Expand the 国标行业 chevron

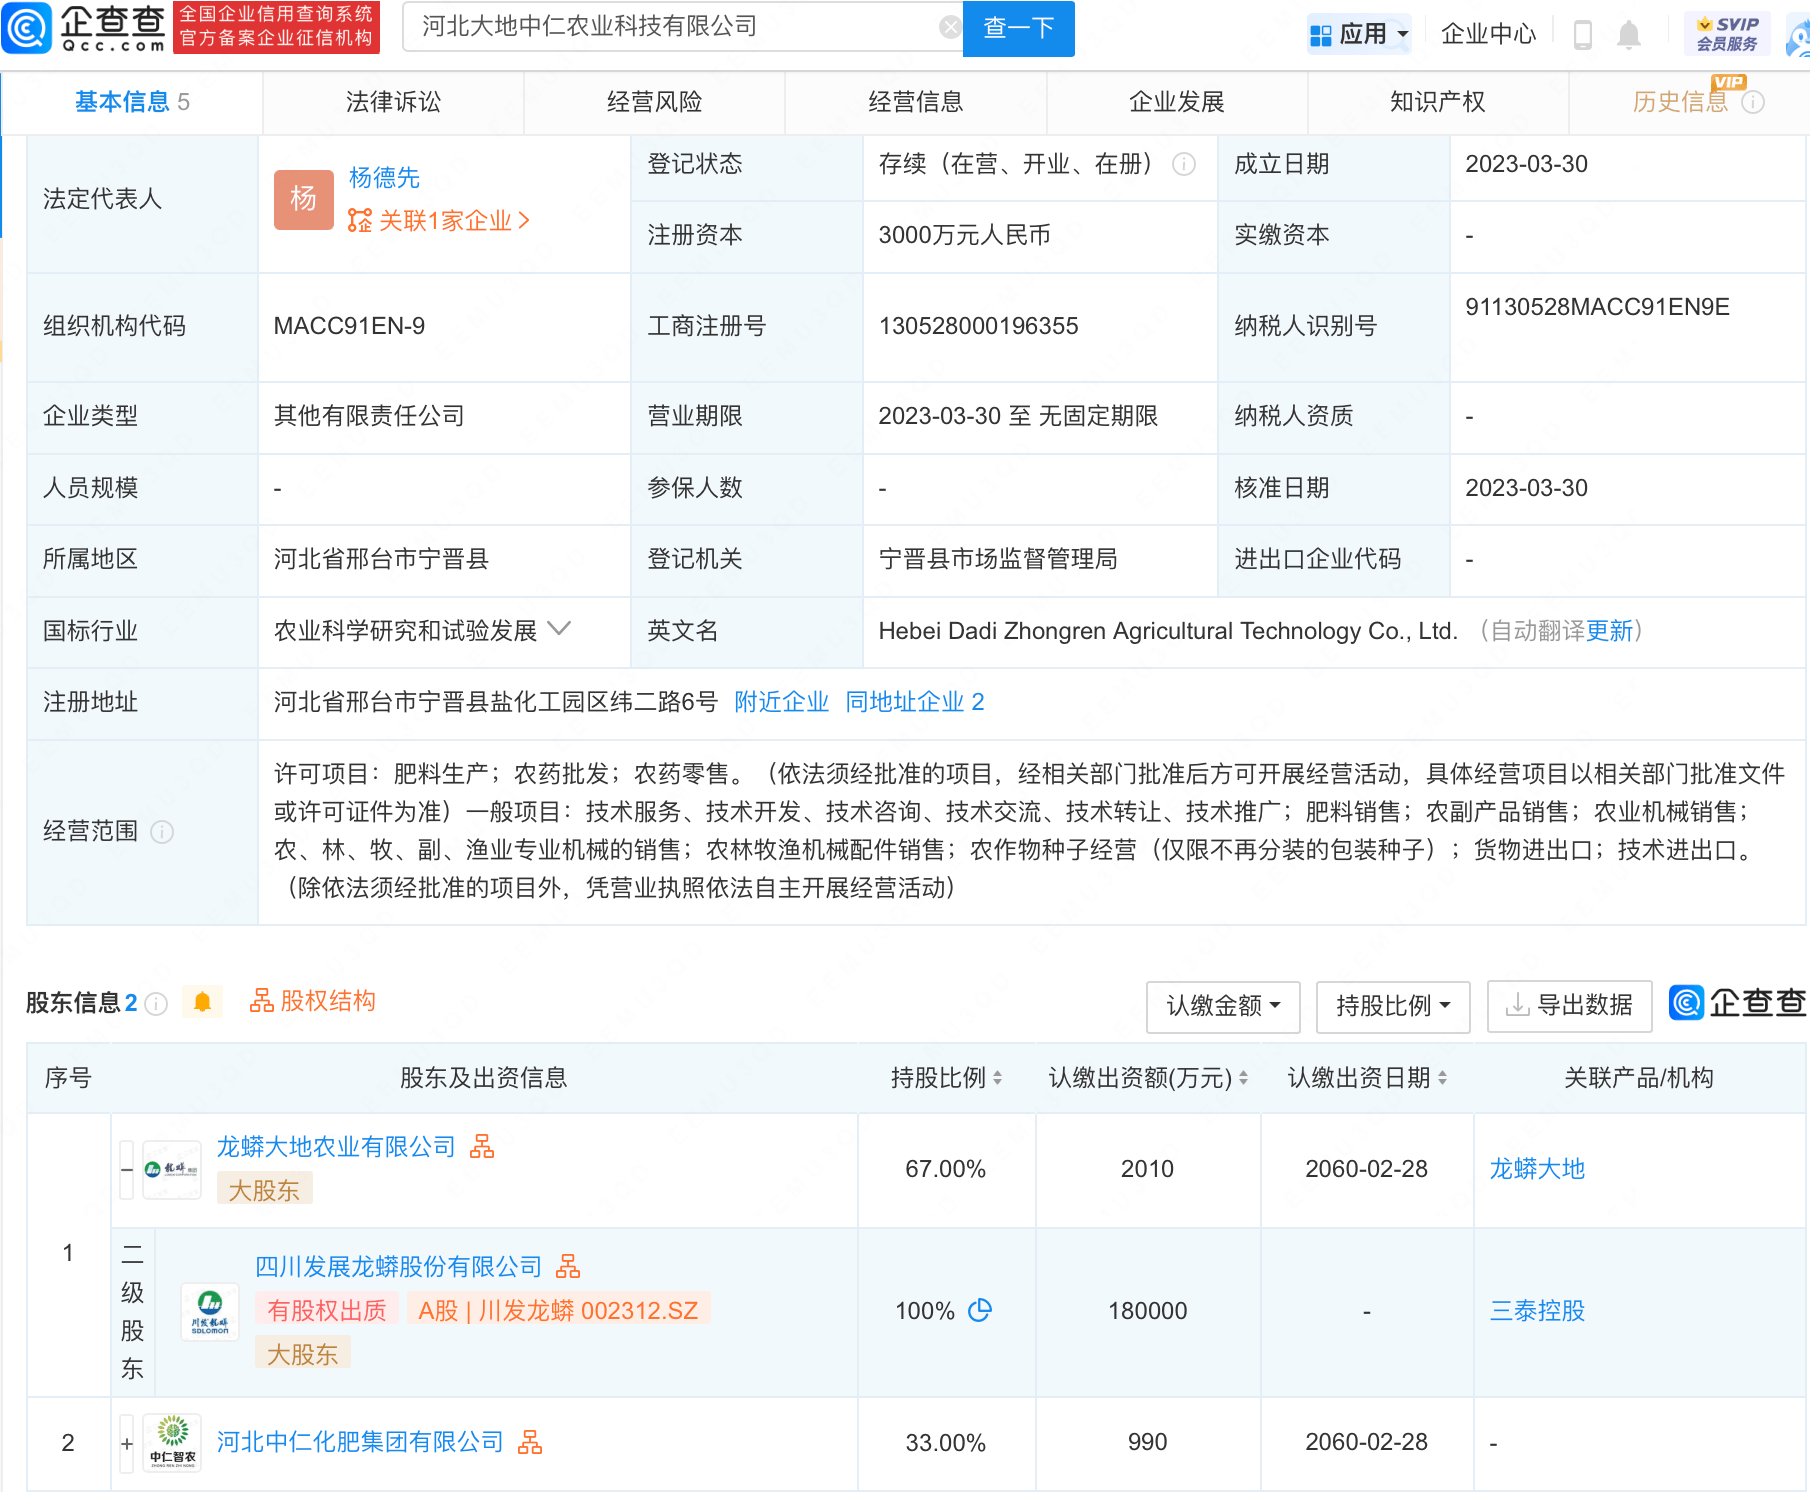point(560,629)
